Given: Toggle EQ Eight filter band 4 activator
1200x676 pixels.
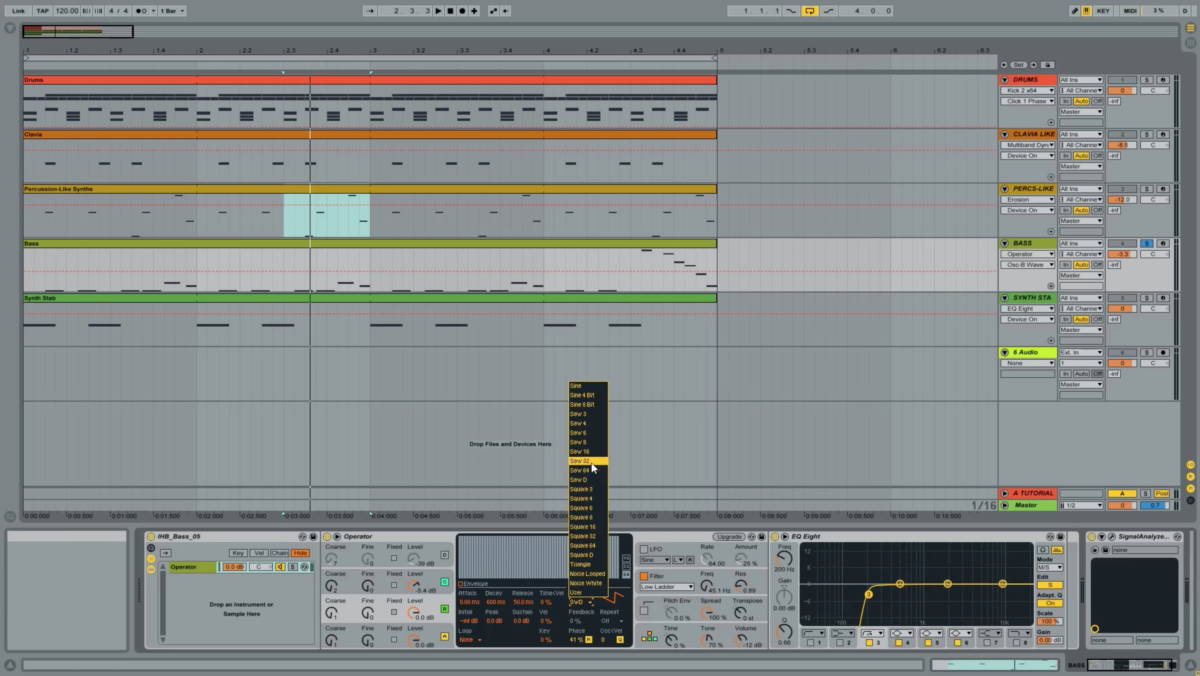Looking at the screenshot, I should click(898, 642).
